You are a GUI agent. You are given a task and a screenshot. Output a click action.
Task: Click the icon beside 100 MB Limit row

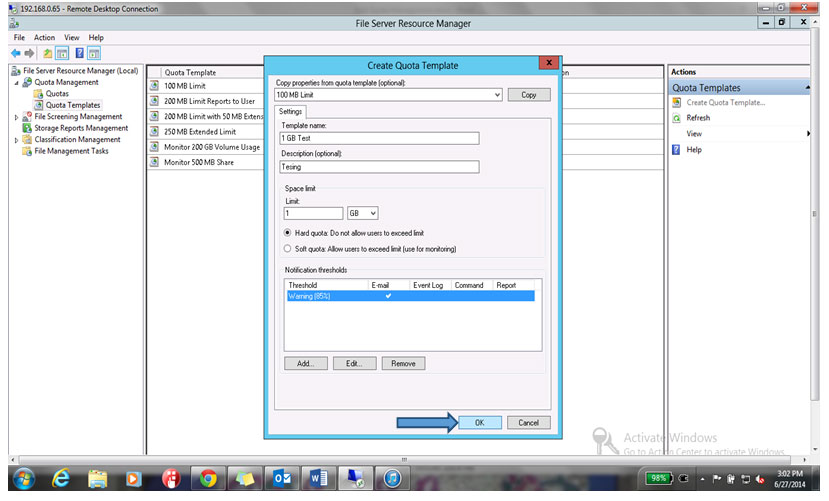154,86
